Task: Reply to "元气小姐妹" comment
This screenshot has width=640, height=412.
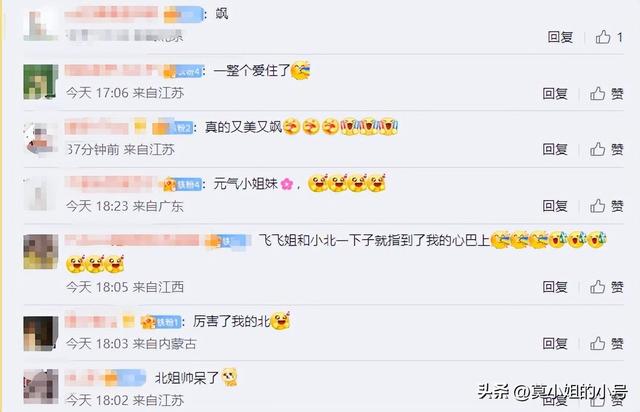Action: point(555,206)
